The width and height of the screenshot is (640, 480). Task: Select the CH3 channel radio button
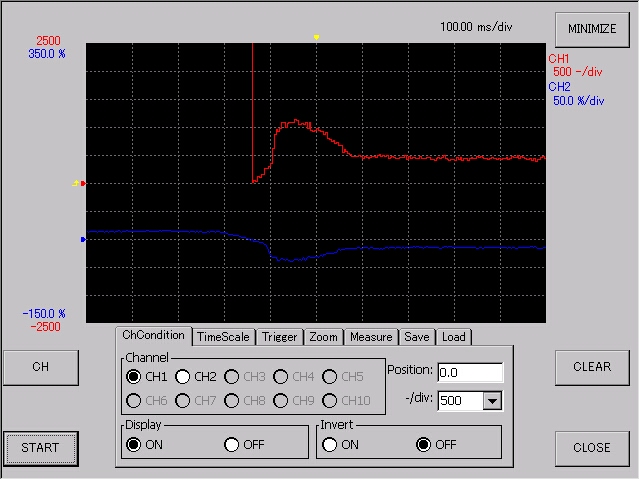pyautogui.click(x=231, y=377)
